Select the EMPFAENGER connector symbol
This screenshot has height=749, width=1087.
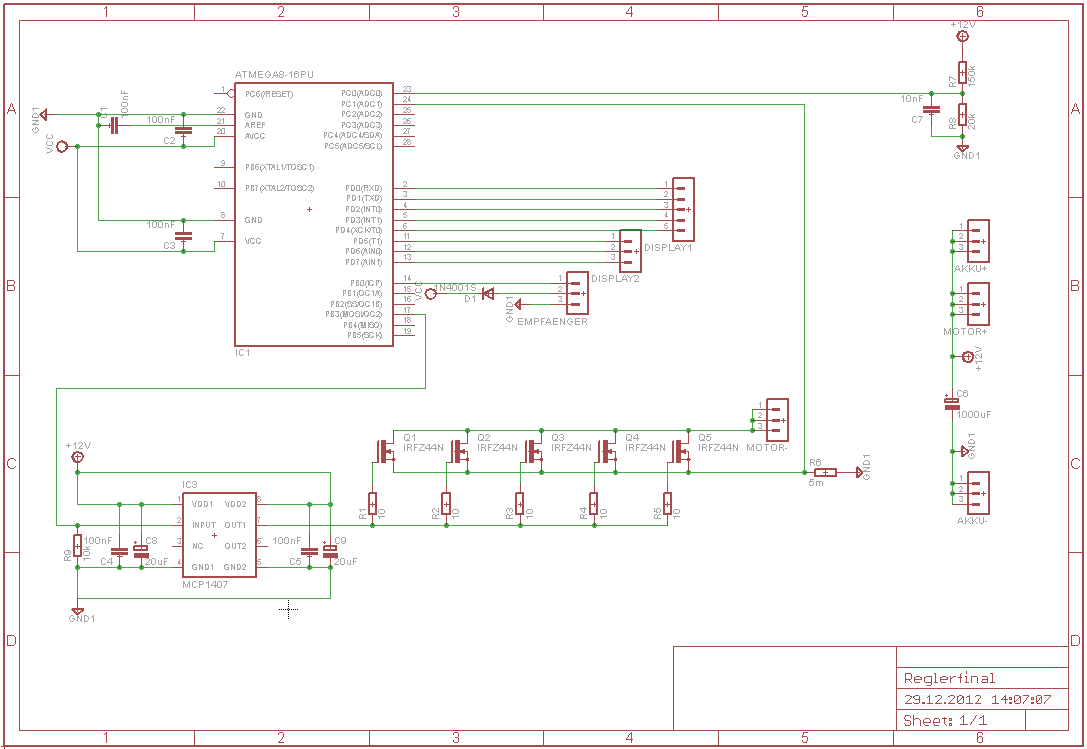[x=577, y=293]
